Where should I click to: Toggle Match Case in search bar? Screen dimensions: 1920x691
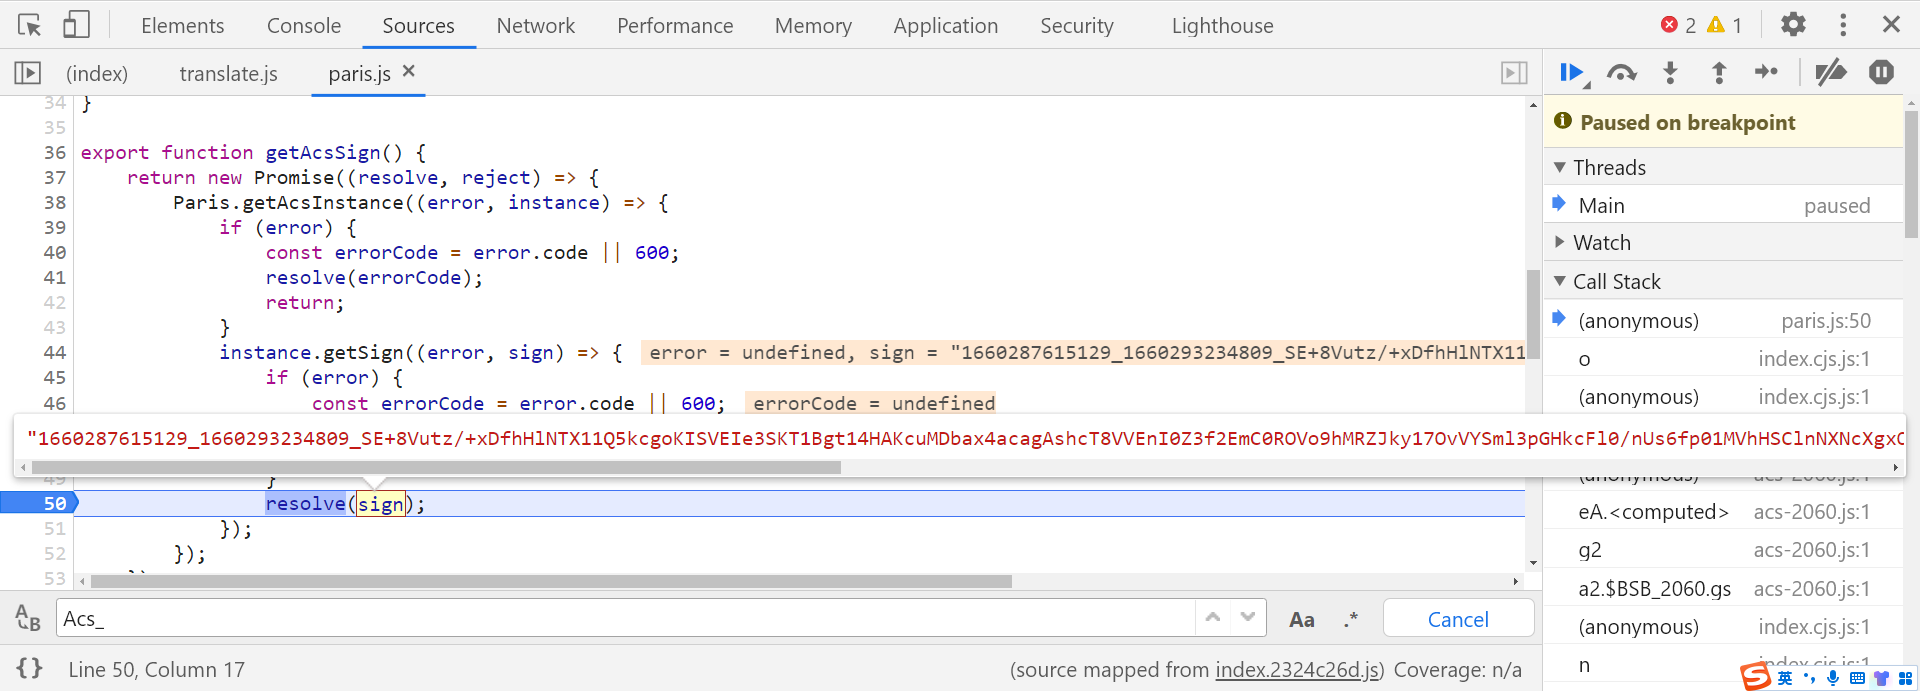1302,619
